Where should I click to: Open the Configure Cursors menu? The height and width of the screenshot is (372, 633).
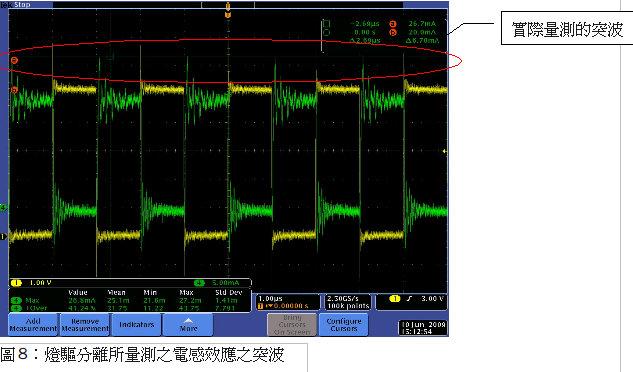(x=344, y=325)
